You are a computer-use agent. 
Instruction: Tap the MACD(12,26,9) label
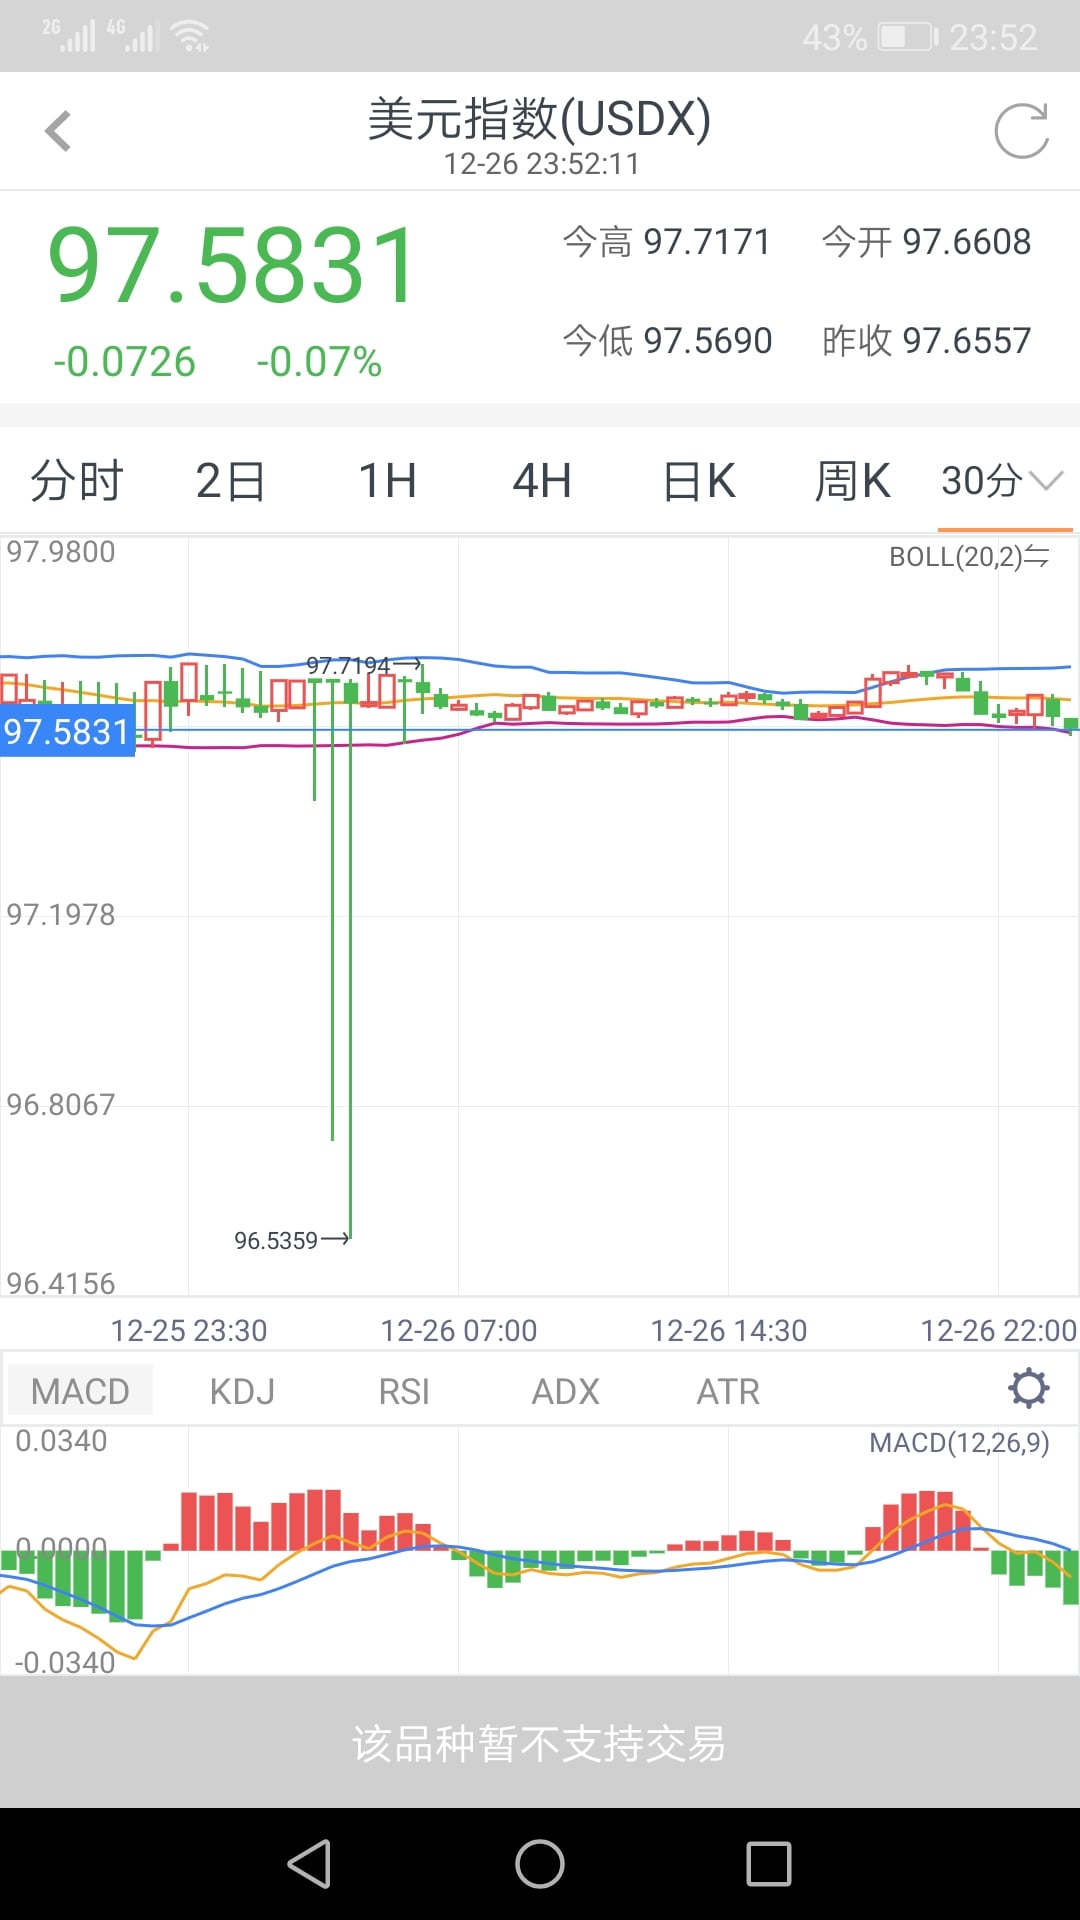(959, 1443)
